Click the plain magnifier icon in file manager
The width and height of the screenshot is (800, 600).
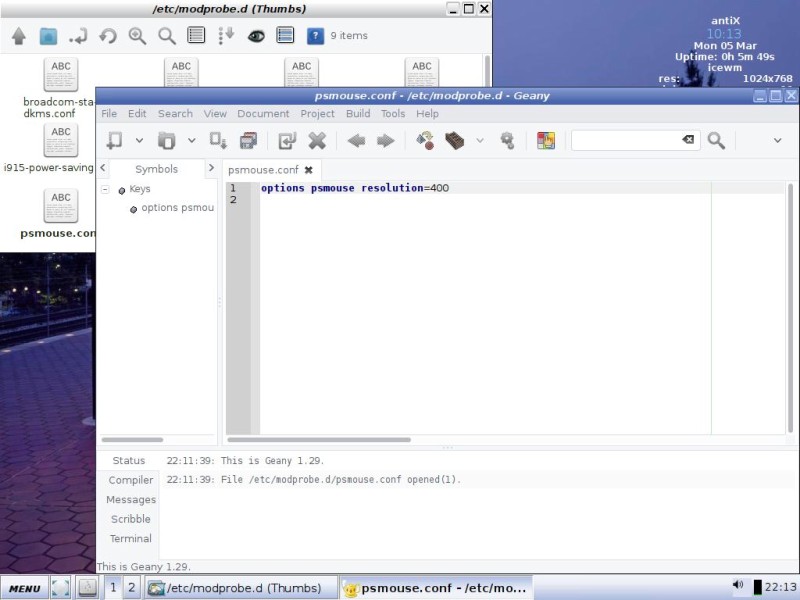point(167,36)
